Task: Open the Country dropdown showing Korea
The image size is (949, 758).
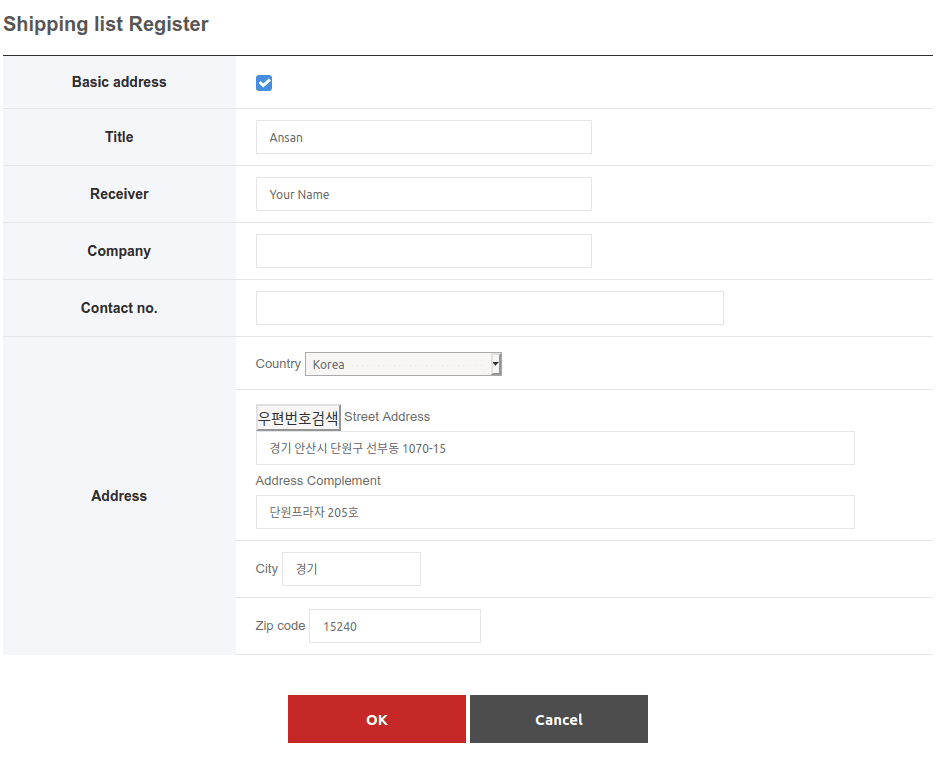Action: (403, 364)
